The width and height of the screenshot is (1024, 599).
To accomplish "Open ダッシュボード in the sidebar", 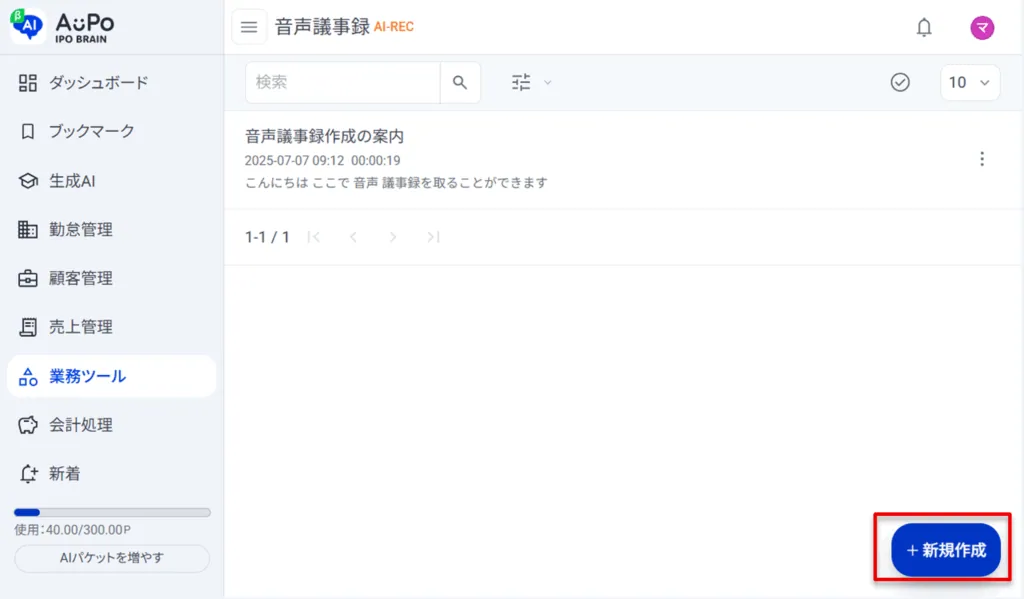I will pyautogui.click(x=111, y=83).
